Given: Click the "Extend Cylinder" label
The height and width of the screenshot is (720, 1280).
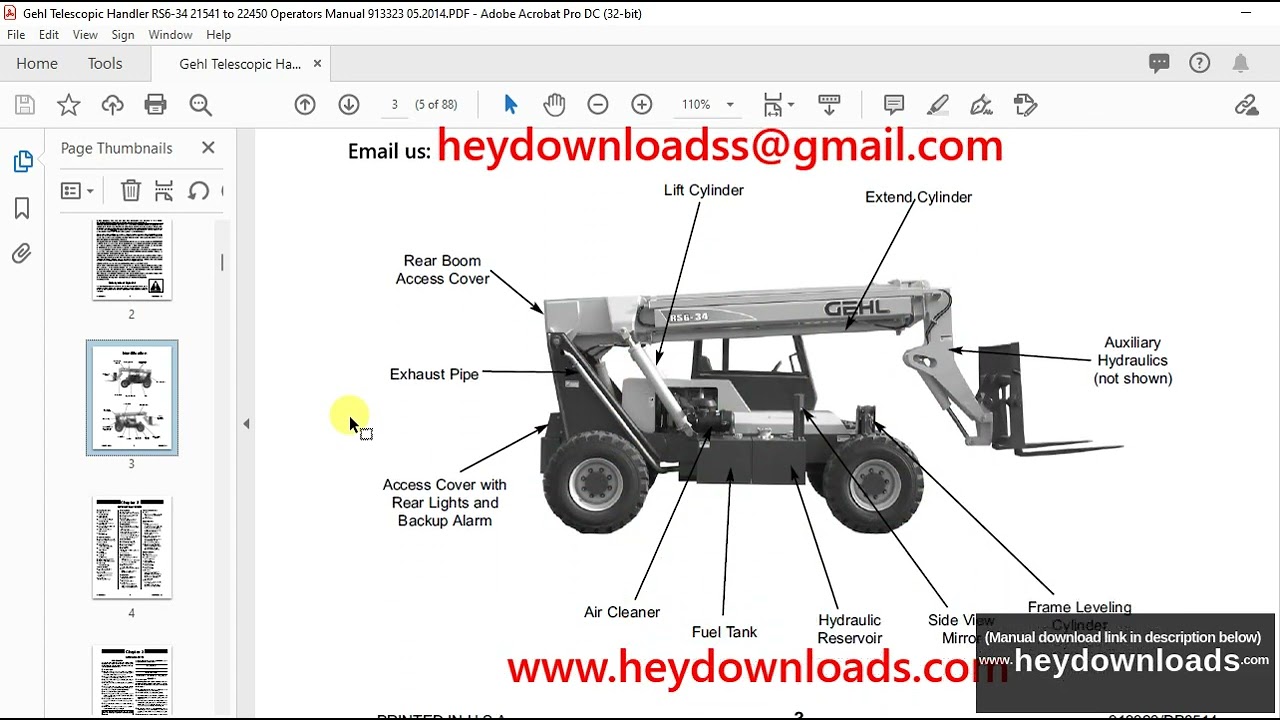Looking at the screenshot, I should [918, 197].
